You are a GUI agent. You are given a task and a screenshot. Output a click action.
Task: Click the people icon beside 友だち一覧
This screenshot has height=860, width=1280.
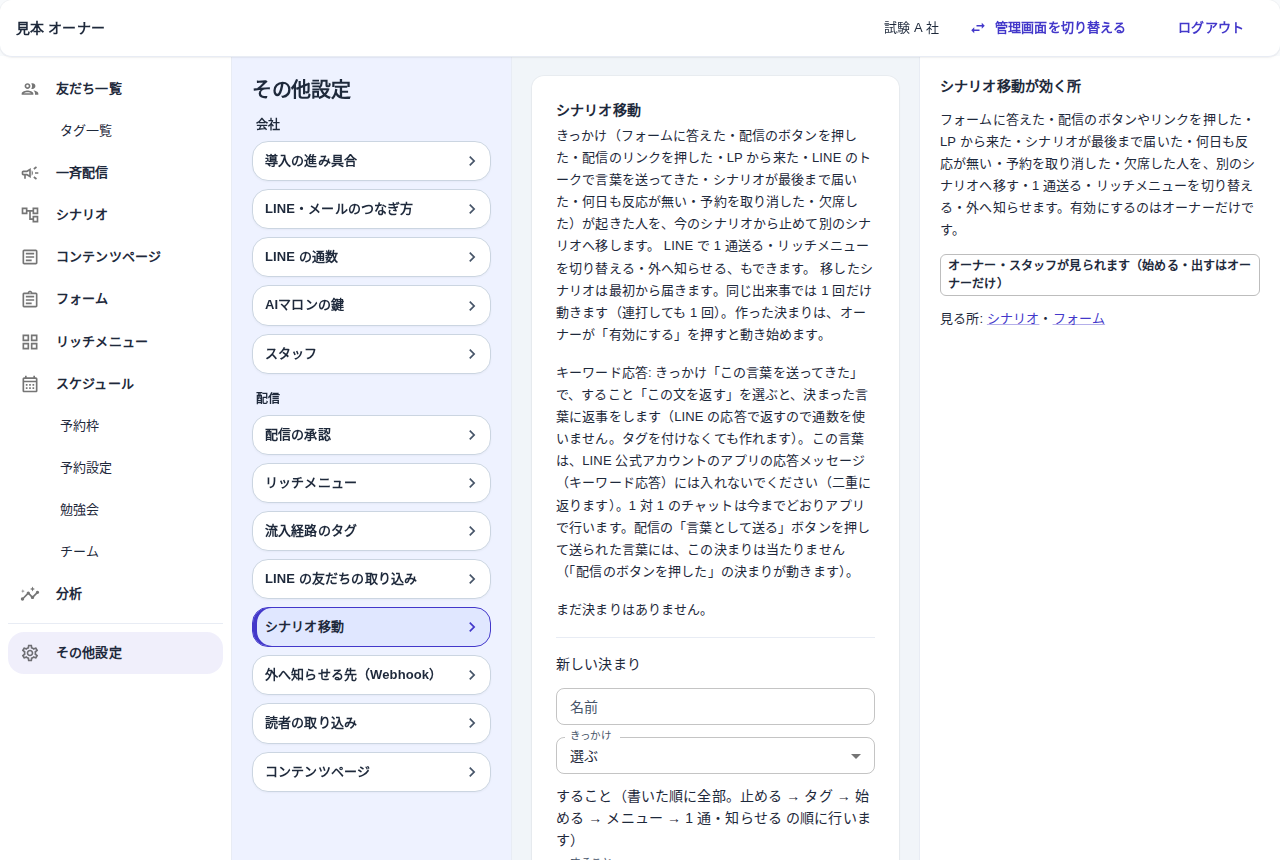pyautogui.click(x=30, y=89)
